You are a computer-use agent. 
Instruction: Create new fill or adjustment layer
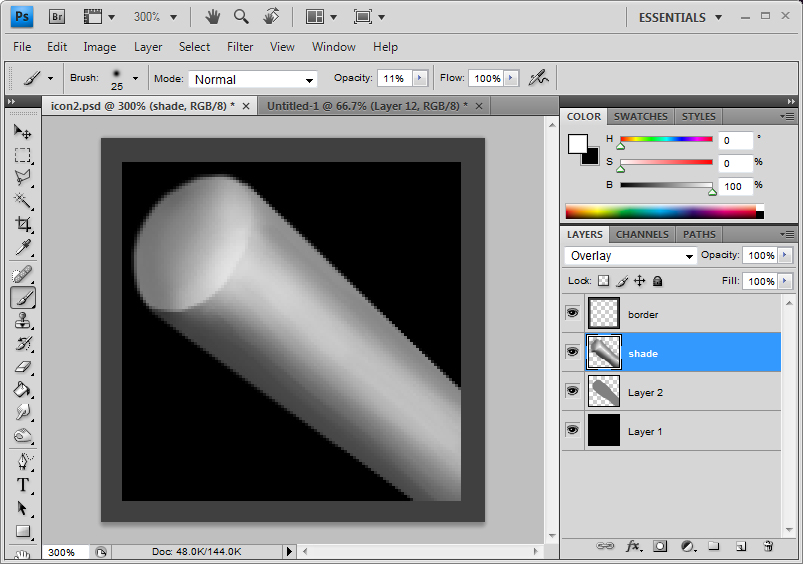688,547
